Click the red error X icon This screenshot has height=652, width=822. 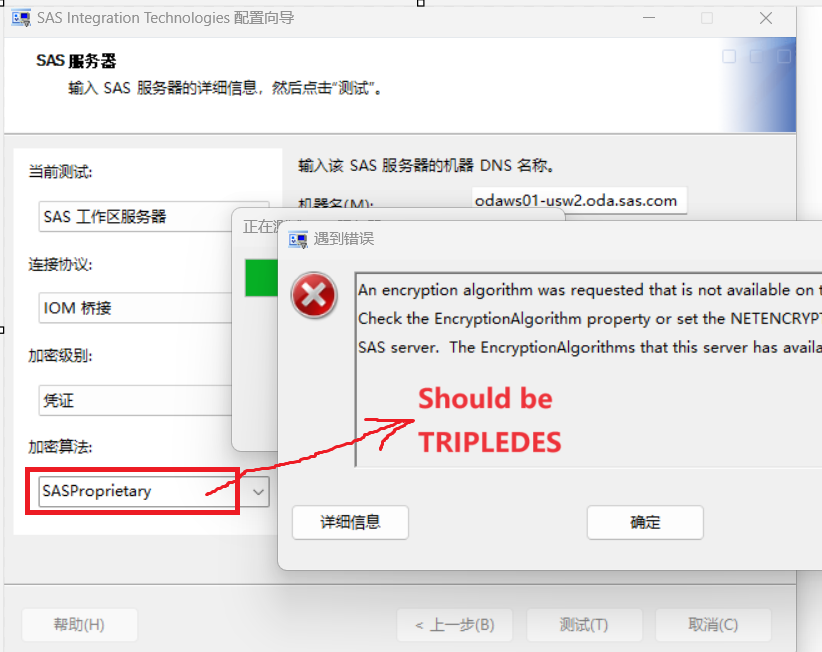pyautogui.click(x=314, y=295)
